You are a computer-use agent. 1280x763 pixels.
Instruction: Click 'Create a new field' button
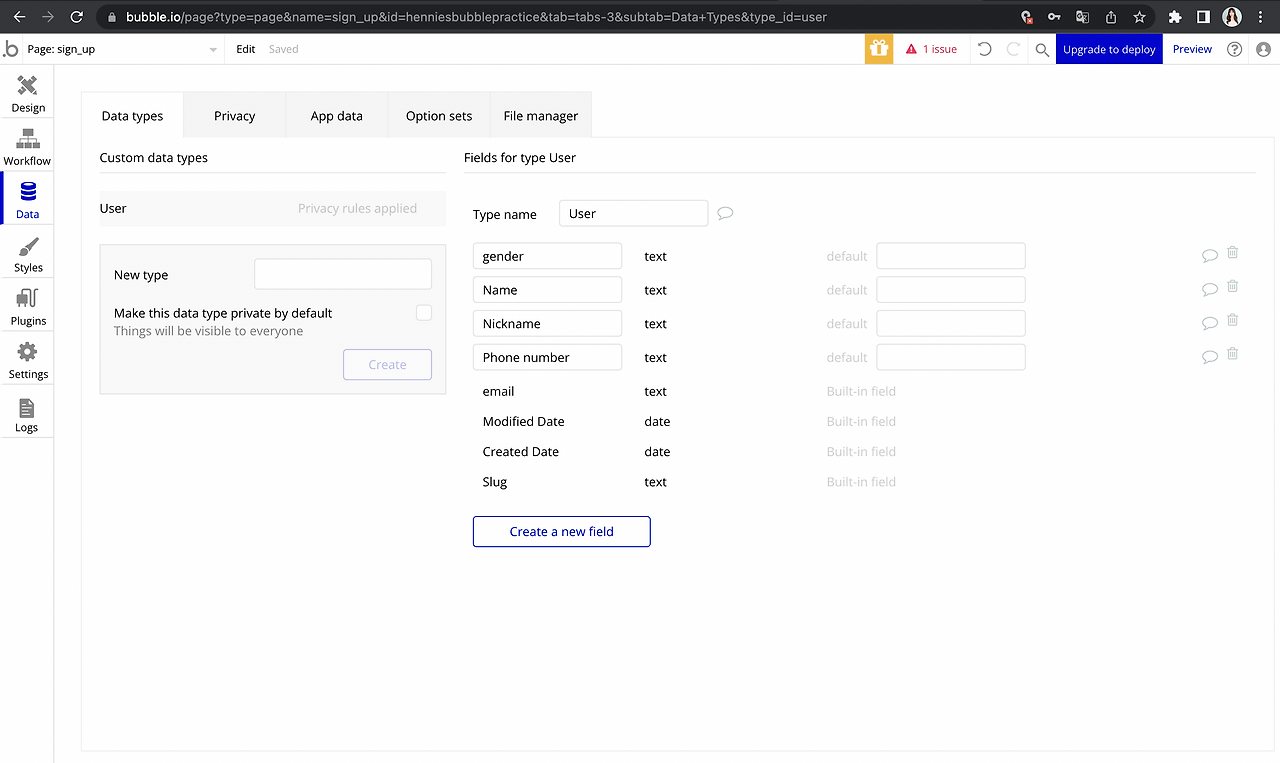(x=561, y=531)
